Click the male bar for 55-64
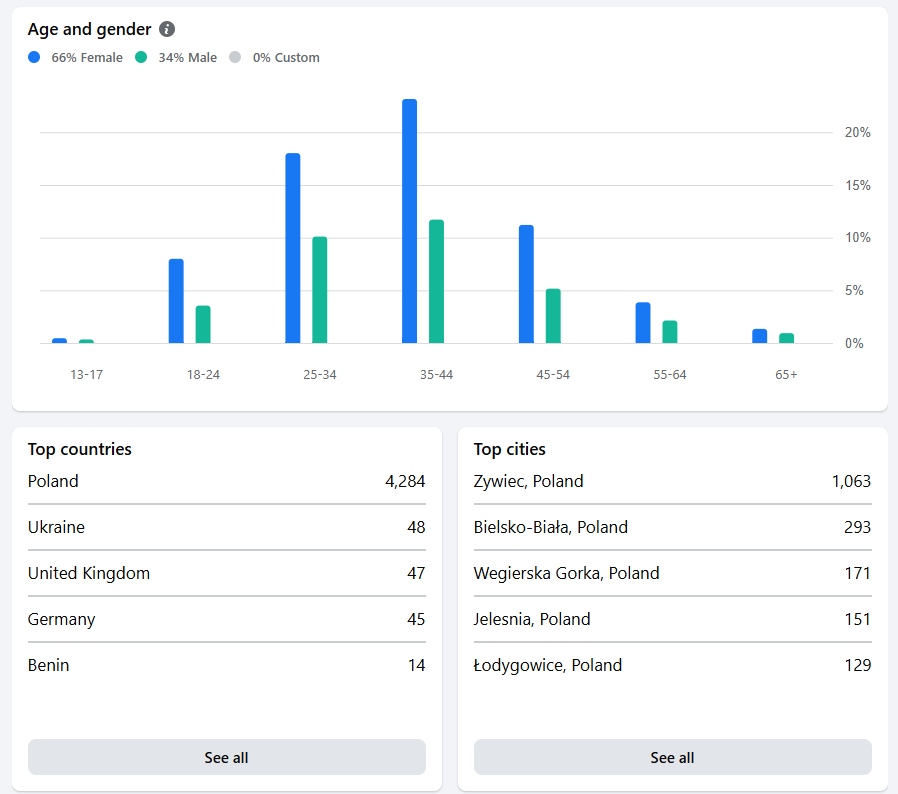The height and width of the screenshot is (794, 898). pos(670,332)
